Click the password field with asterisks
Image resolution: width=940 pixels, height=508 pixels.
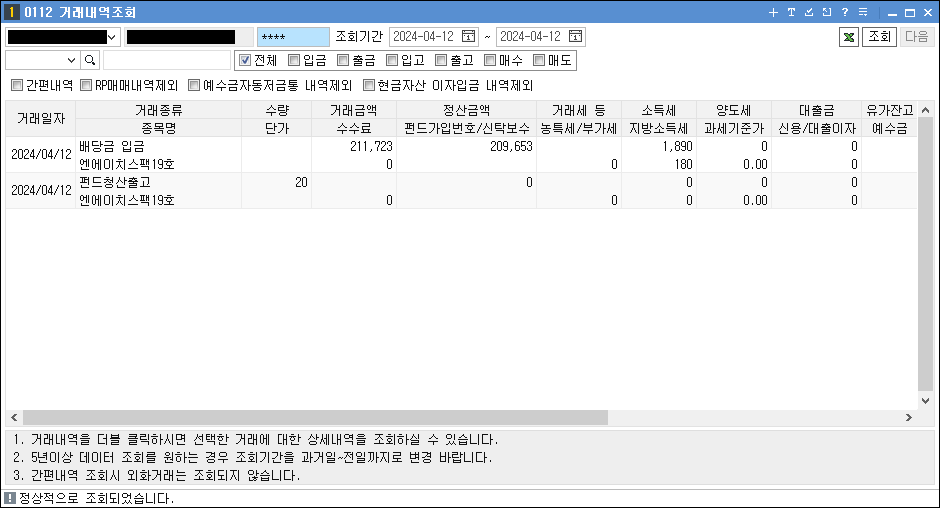[293, 37]
